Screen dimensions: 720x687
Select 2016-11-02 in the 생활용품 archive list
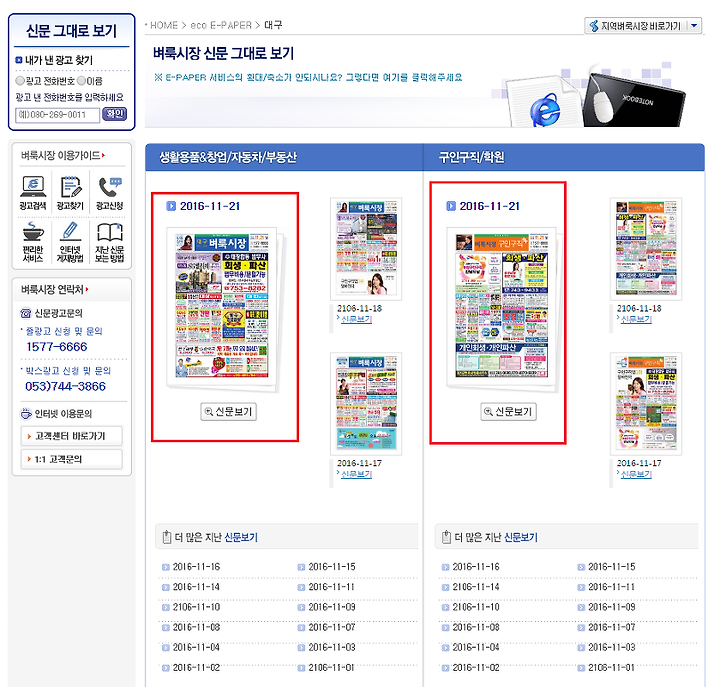[196, 668]
